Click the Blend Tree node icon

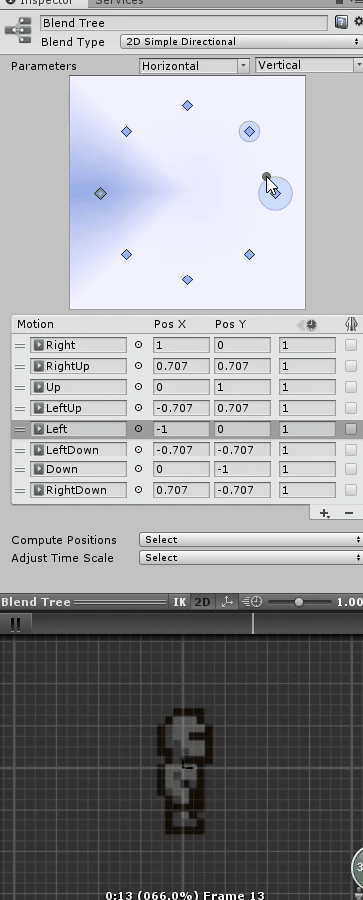tap(18, 30)
